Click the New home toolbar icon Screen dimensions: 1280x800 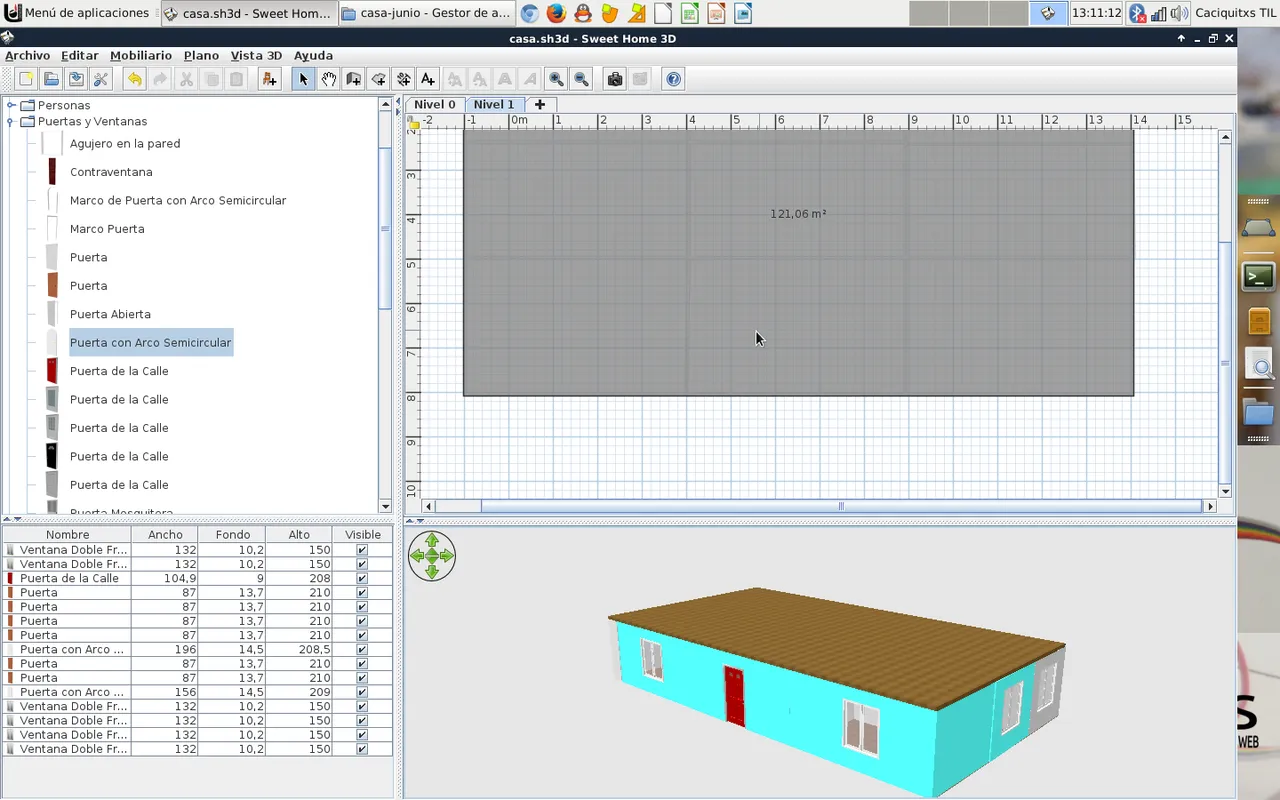[x=26, y=79]
